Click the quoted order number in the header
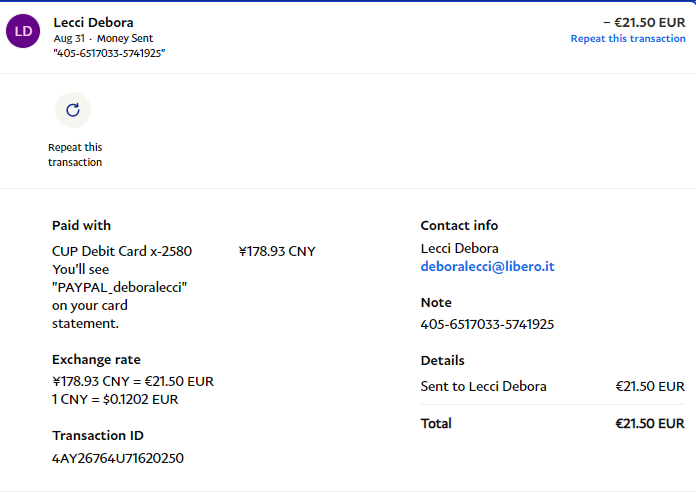The height and width of the screenshot is (494, 696). click(x=109, y=53)
